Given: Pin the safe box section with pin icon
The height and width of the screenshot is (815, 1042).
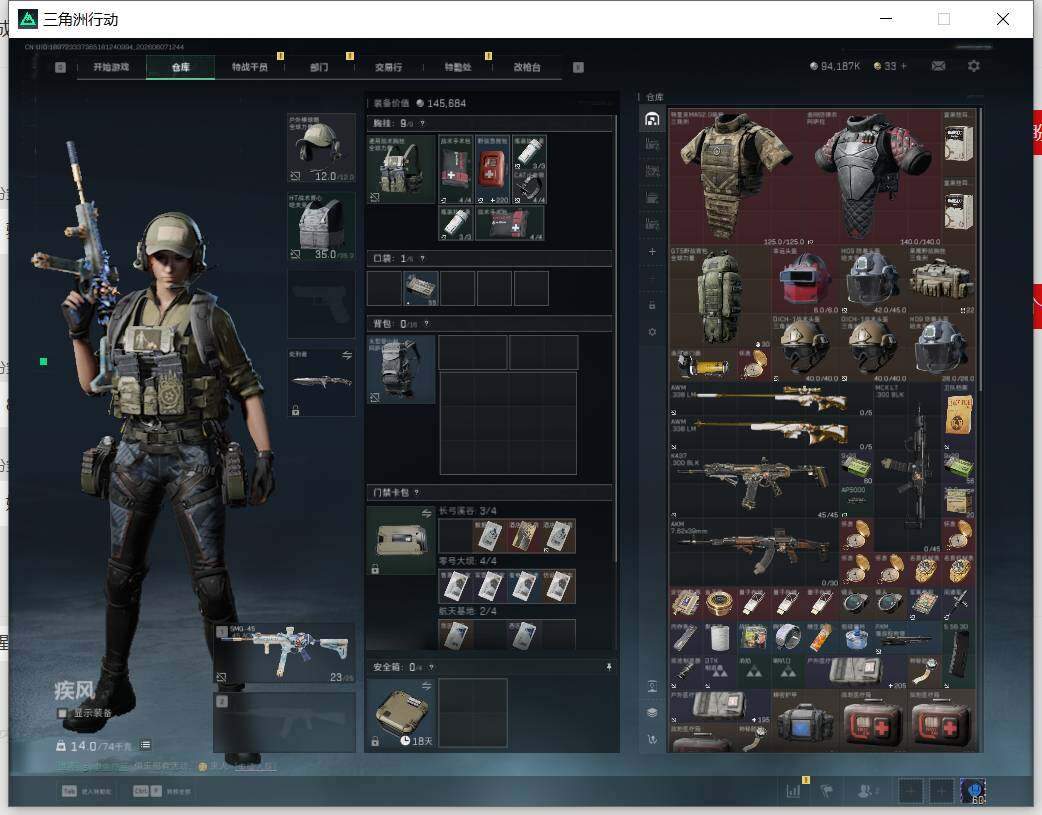Looking at the screenshot, I should tap(609, 667).
